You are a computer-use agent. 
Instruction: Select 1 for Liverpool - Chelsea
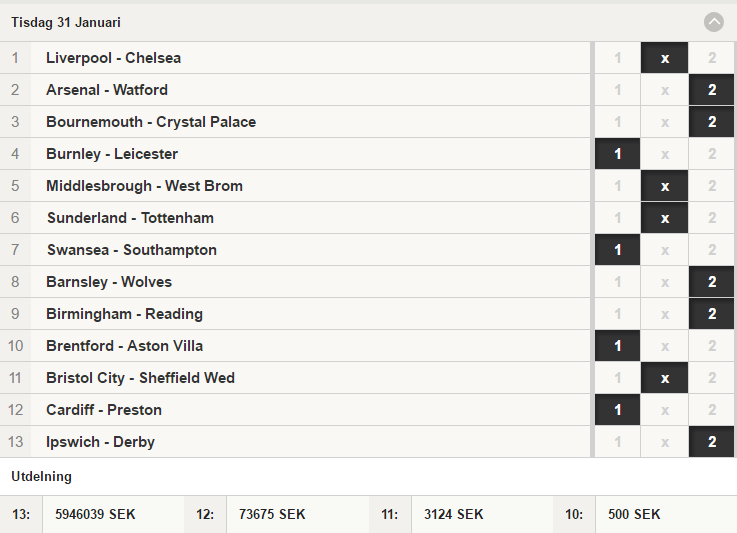coord(617,58)
